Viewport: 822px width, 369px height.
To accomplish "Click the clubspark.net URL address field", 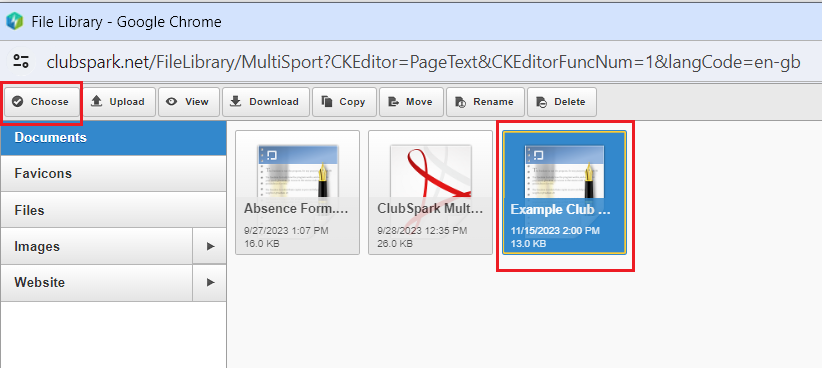I will click(x=424, y=62).
